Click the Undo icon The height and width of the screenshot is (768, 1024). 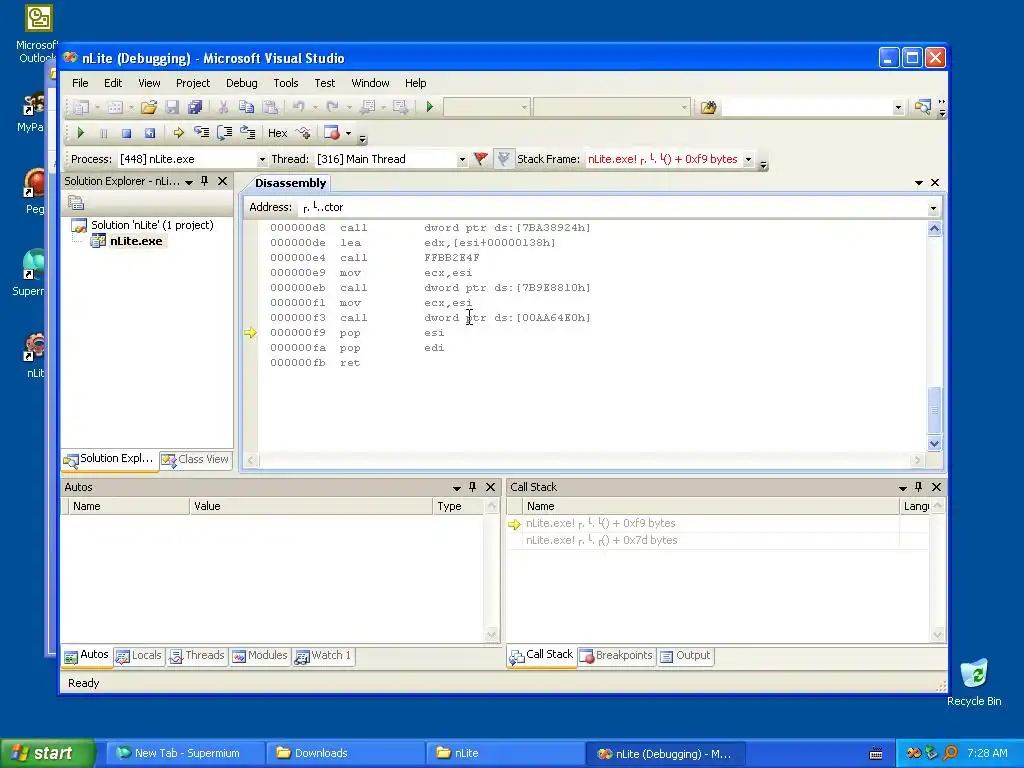pos(298,107)
